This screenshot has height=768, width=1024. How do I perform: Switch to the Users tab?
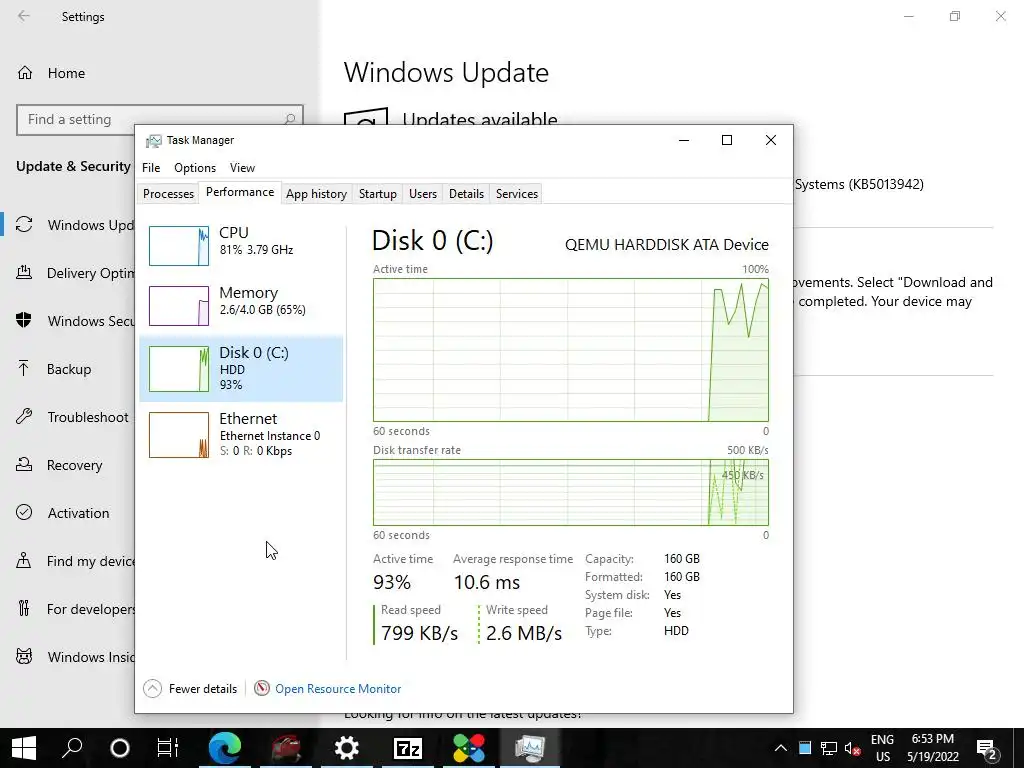(x=423, y=194)
